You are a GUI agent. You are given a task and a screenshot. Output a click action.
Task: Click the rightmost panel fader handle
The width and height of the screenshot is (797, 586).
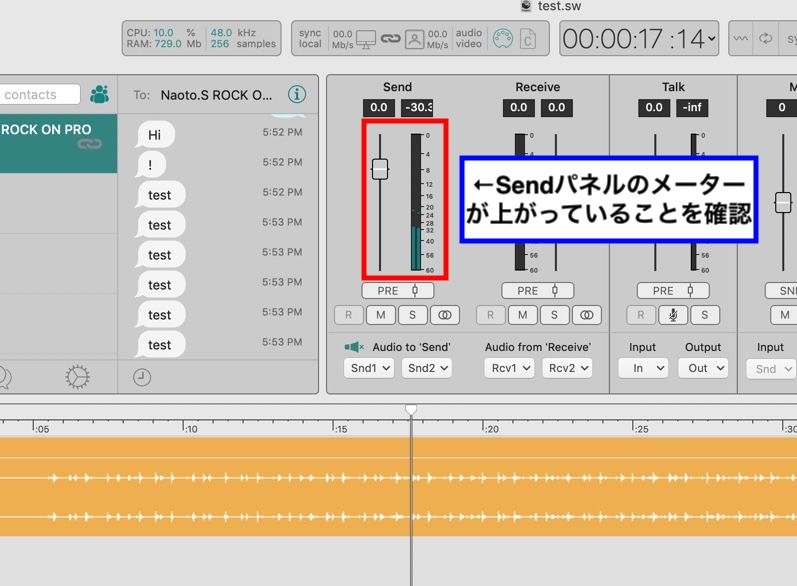783,203
